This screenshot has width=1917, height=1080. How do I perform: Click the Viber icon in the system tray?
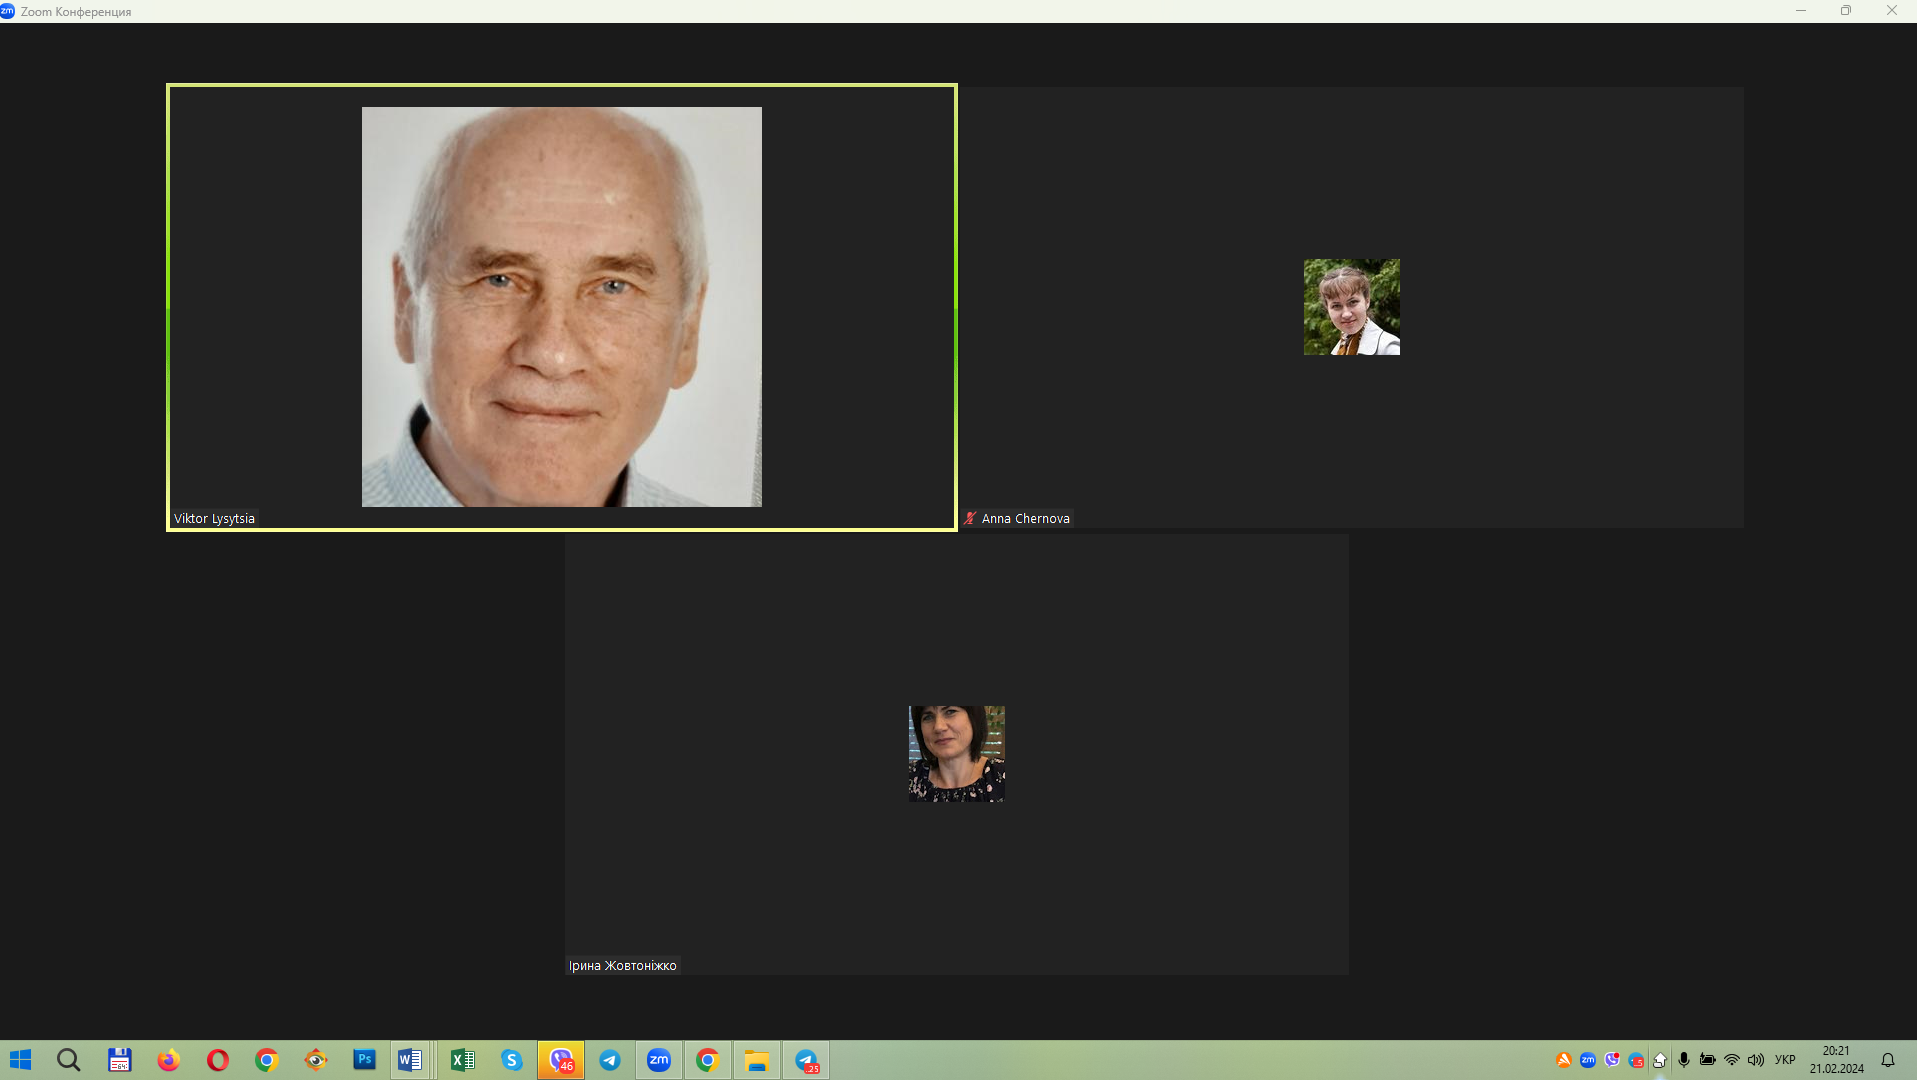click(x=1612, y=1060)
